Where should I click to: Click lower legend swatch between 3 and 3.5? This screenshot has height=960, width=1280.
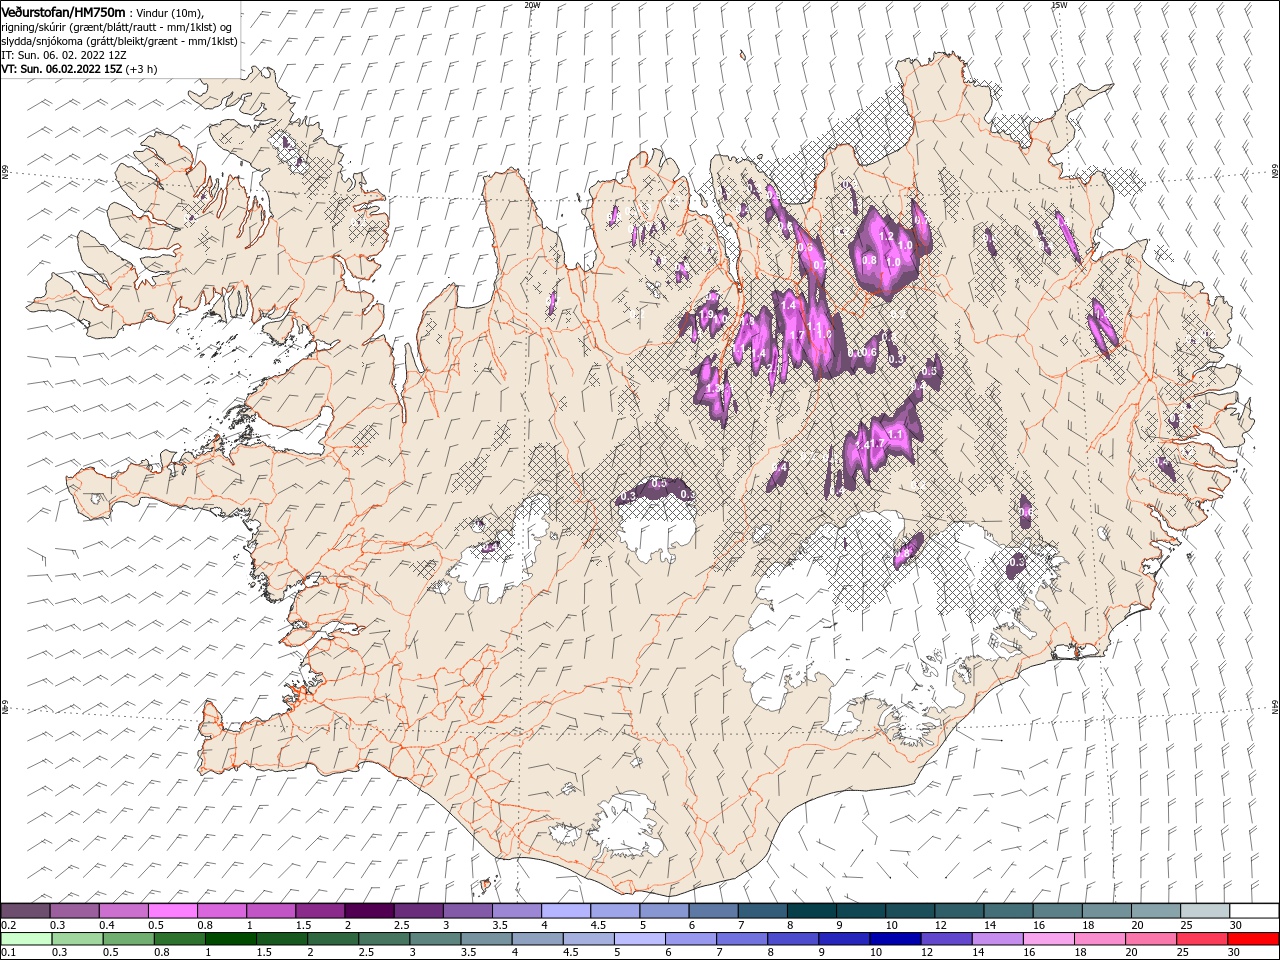(434, 939)
